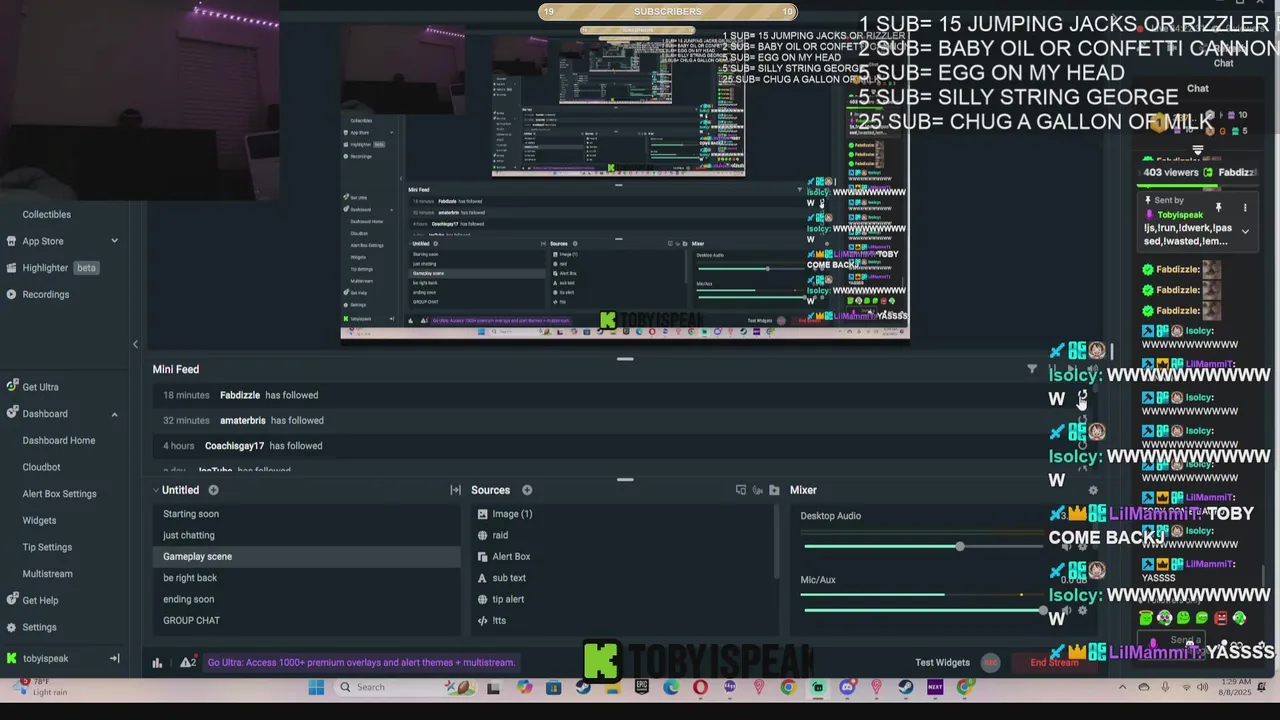Click the App Store icon in sidebar
The image size is (1280, 720).
point(11,241)
